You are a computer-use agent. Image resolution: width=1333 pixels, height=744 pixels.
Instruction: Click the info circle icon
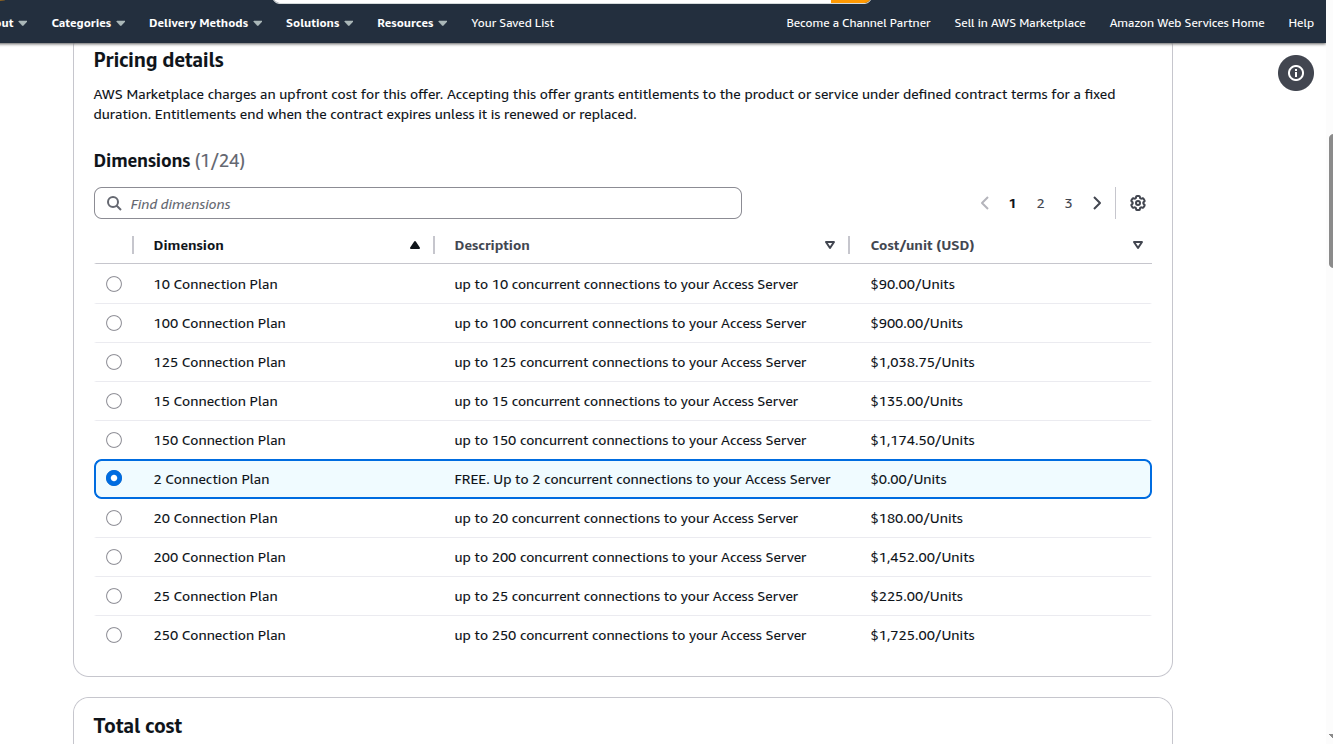[1295, 73]
